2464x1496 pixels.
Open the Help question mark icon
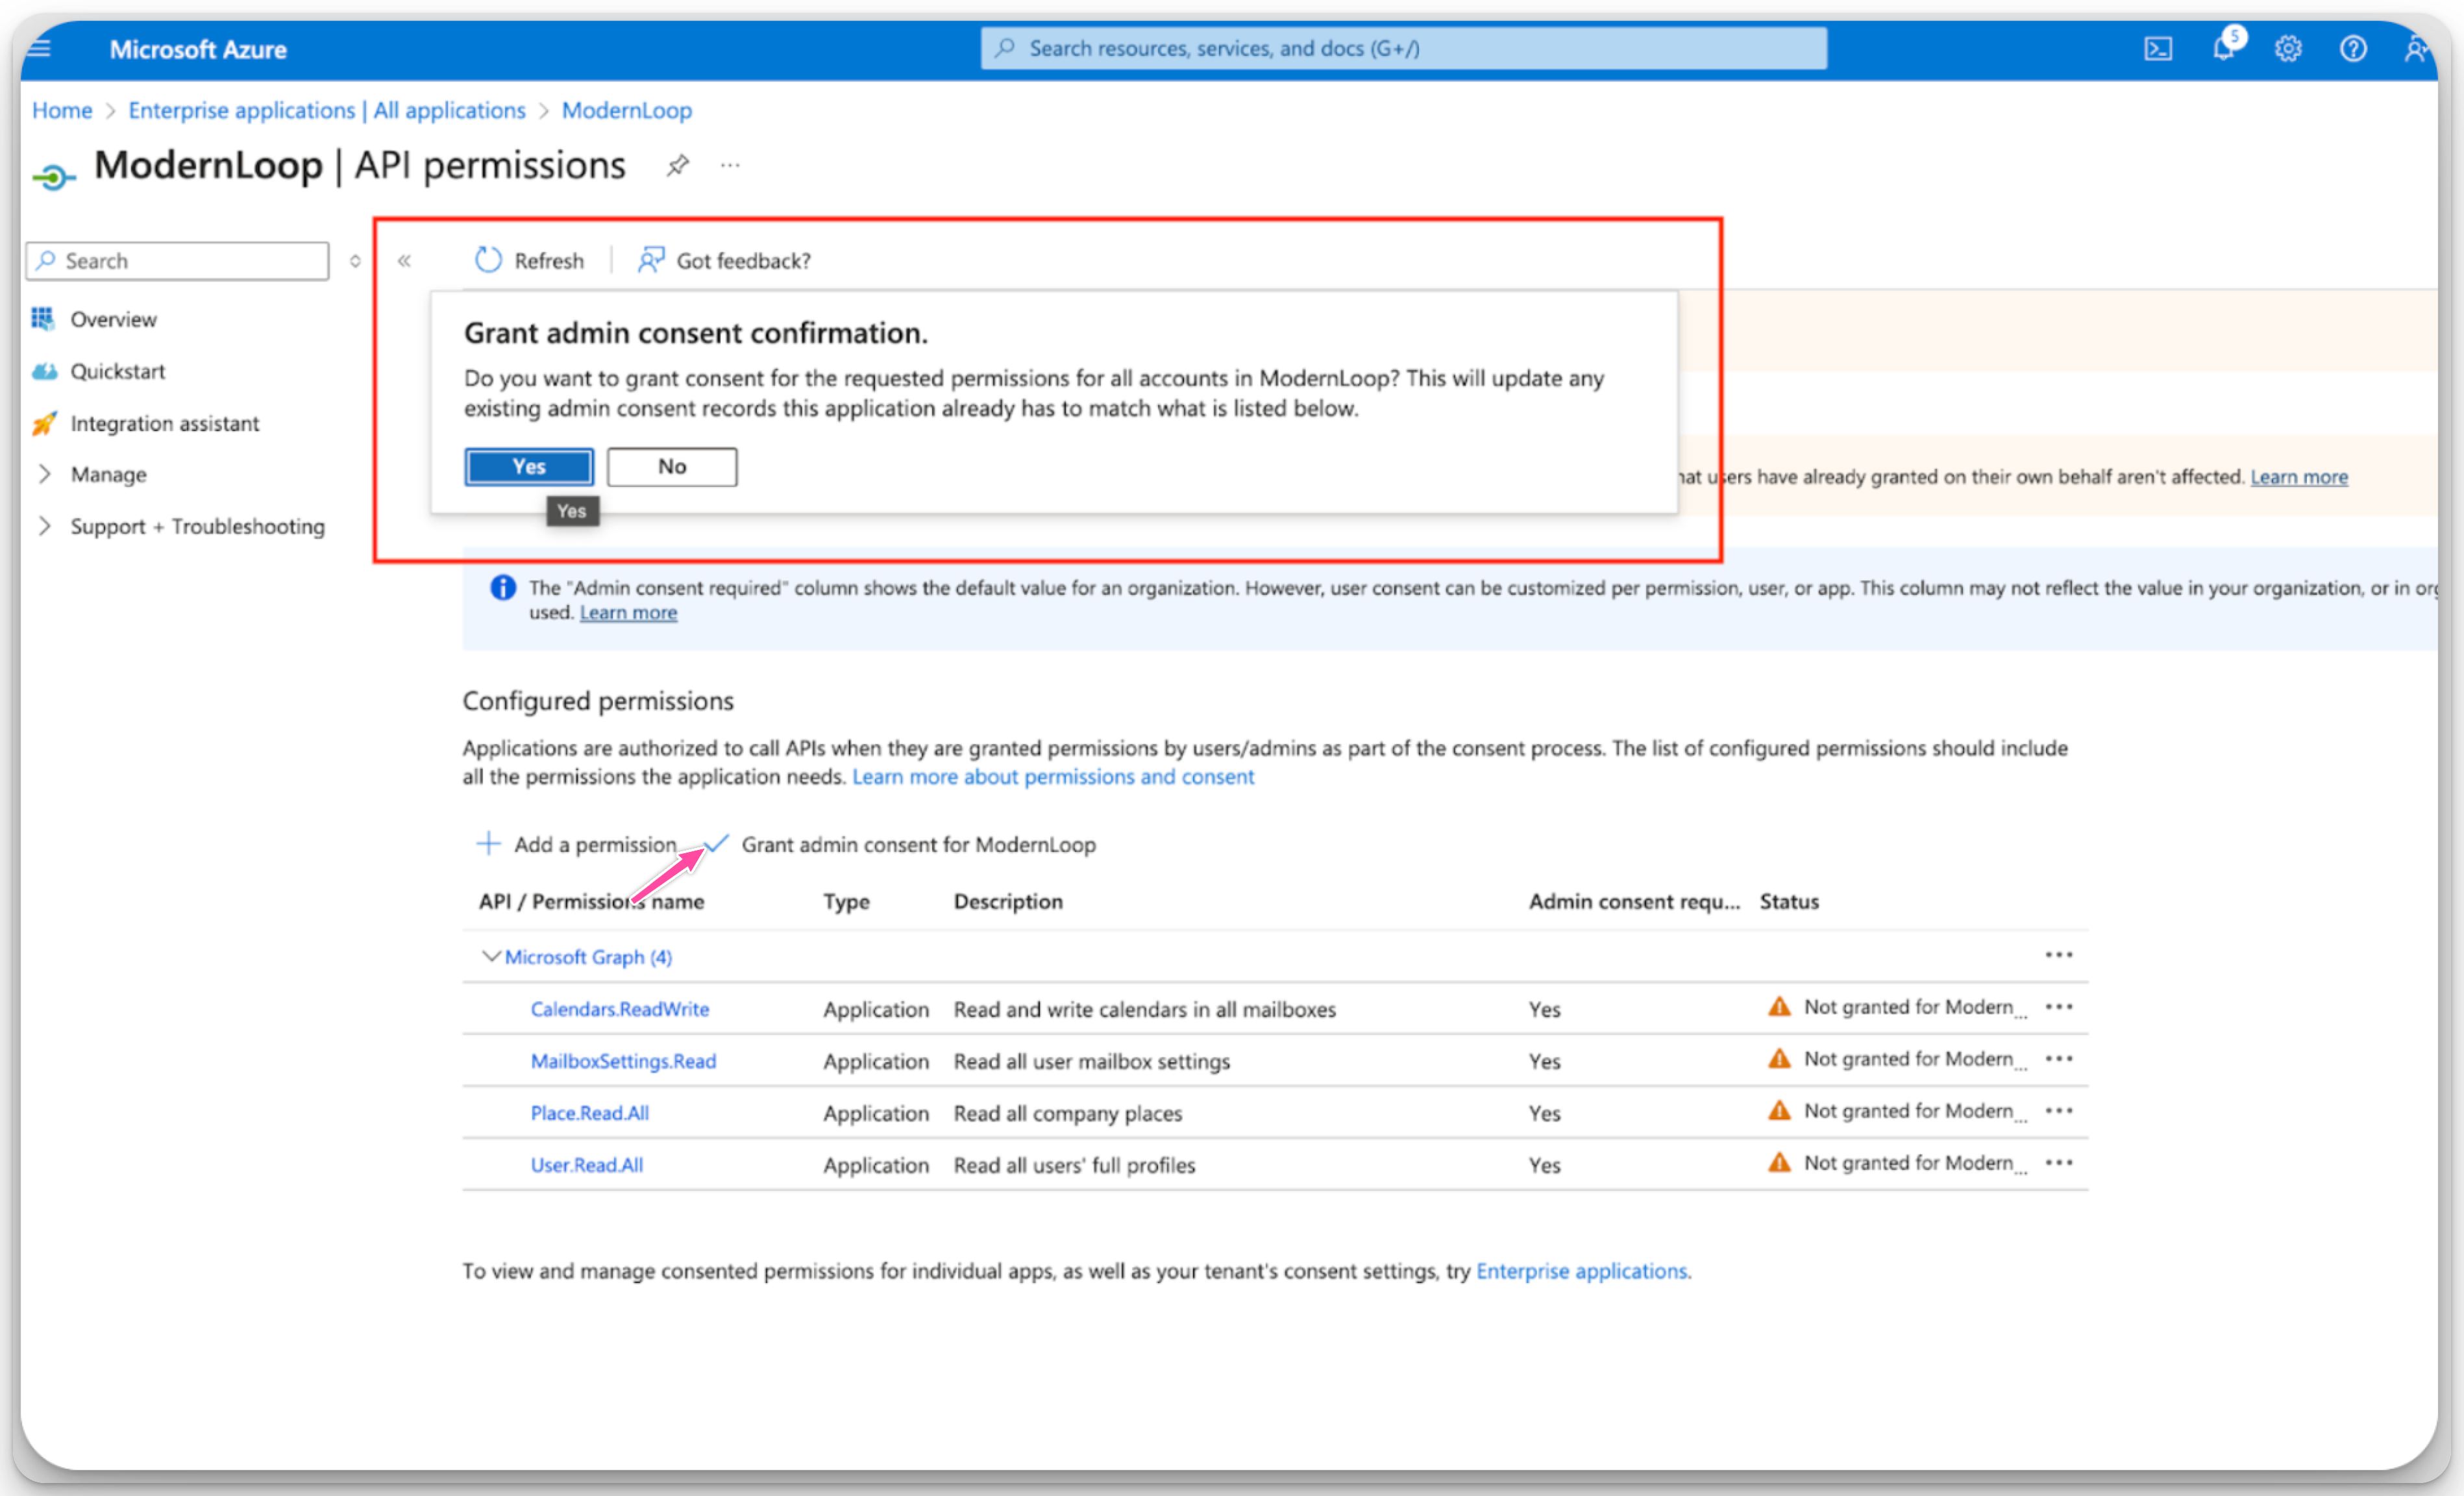coord(2353,49)
